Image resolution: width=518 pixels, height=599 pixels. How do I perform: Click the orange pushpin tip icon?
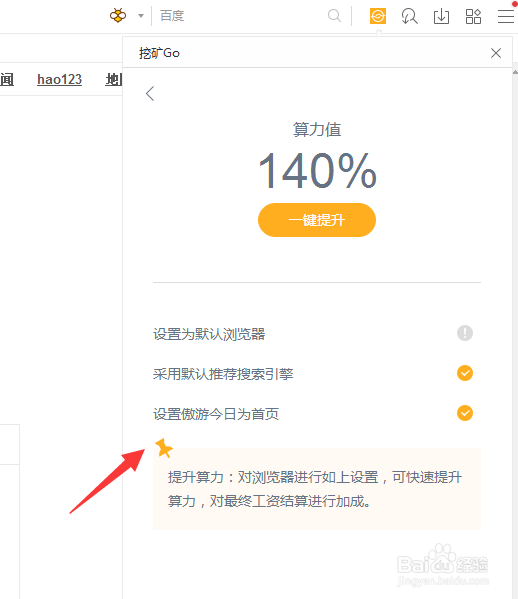click(x=164, y=447)
